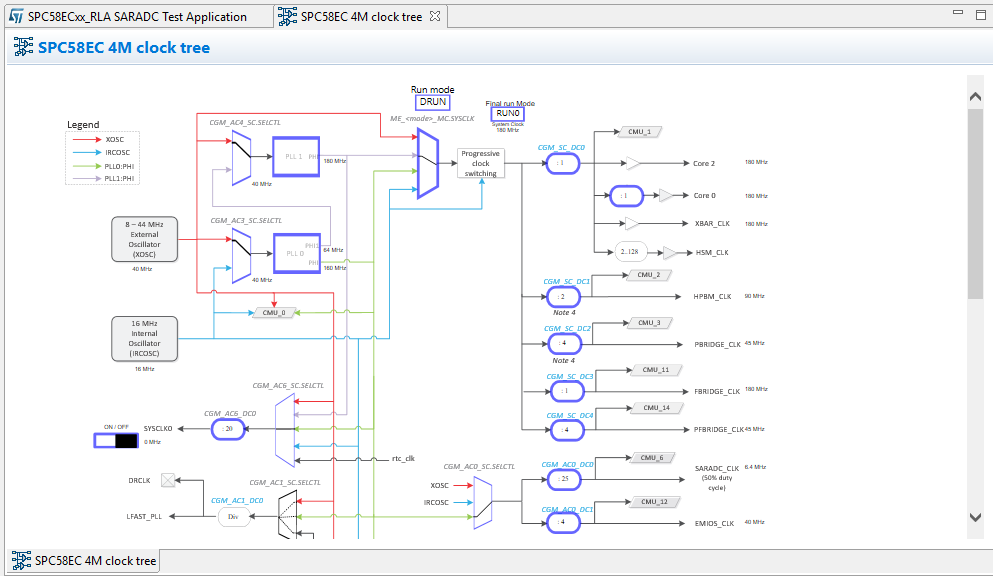The width and height of the screenshot is (993, 576).
Task: Click the XBAR_CLK buffer triangle
Action: tap(632, 223)
